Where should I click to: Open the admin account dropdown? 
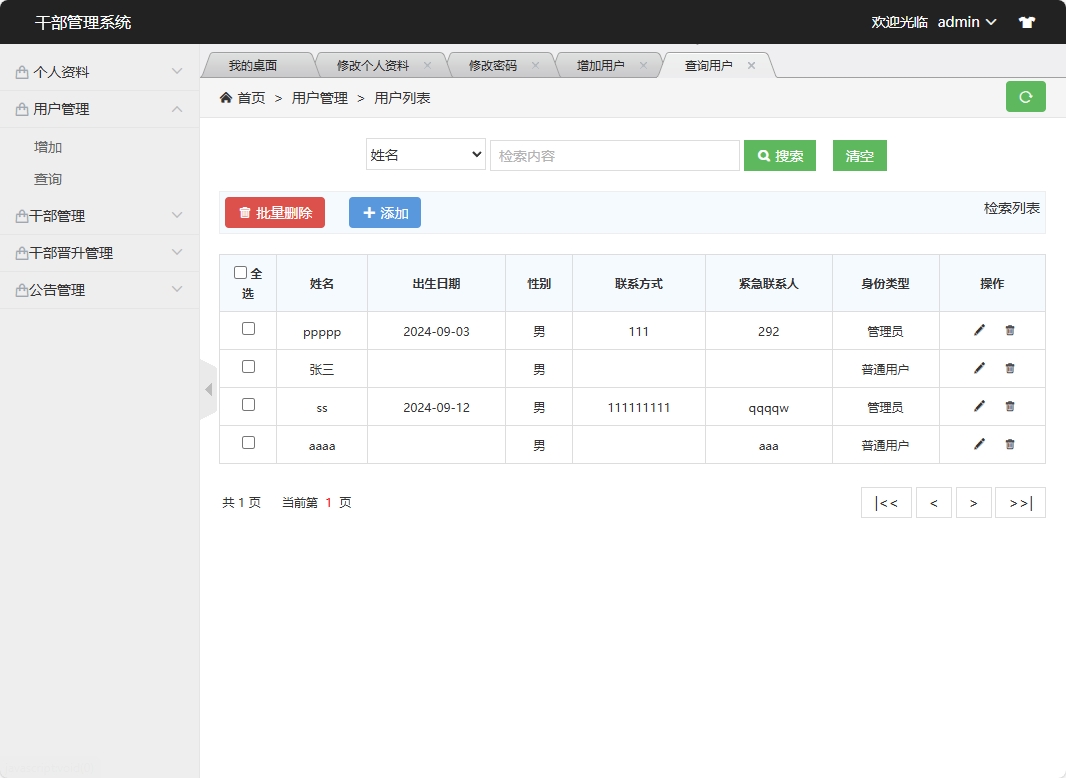(x=964, y=21)
